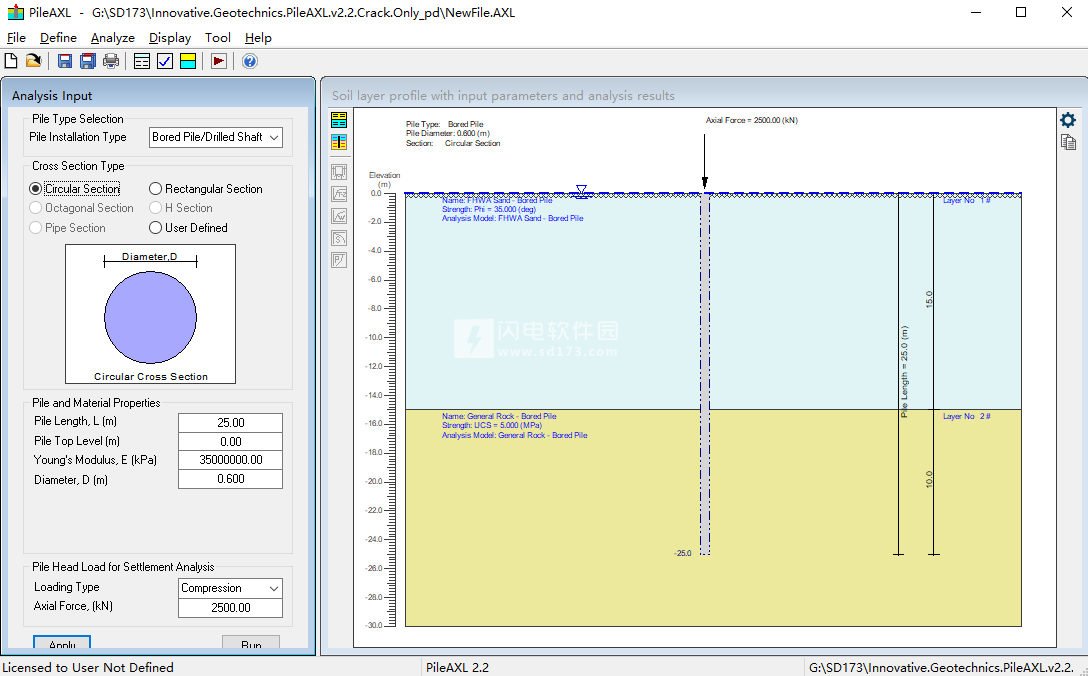Open the Loading Type dropdown
The height and width of the screenshot is (676, 1088).
pos(230,588)
